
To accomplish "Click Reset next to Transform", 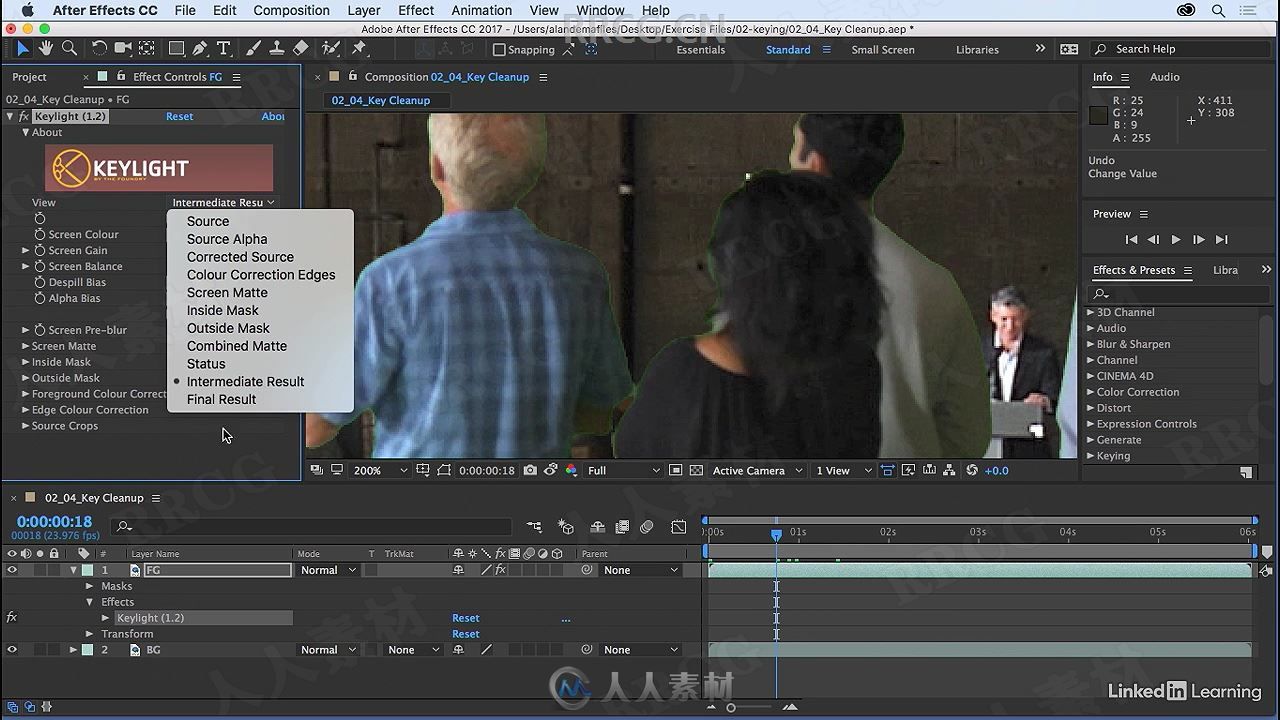I will coord(465,634).
